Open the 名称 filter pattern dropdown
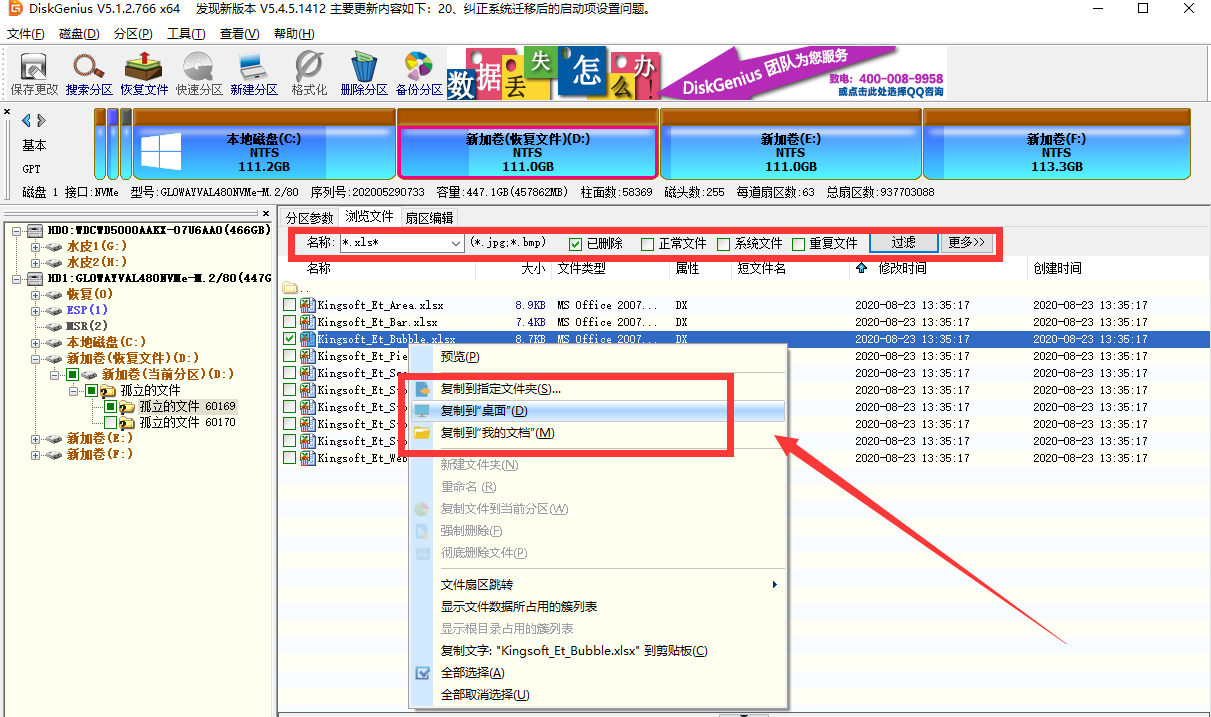 [x=456, y=243]
